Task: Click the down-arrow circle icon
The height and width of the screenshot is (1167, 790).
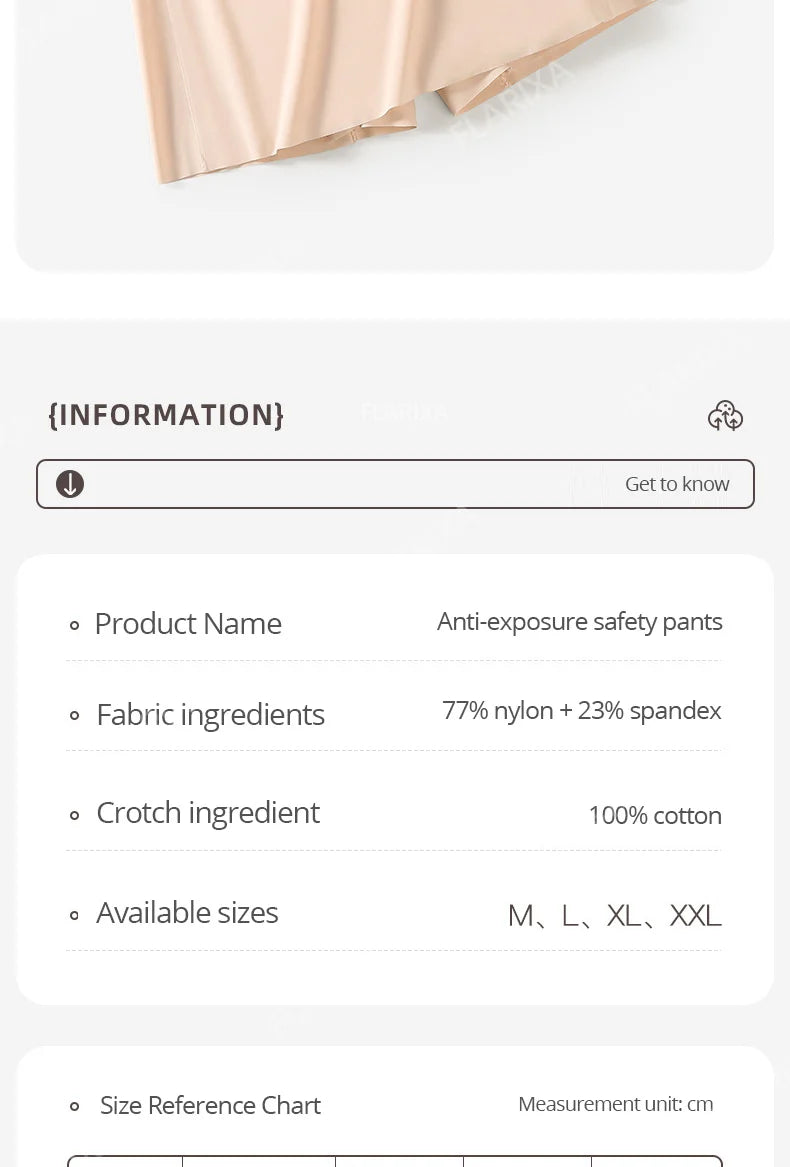Action: 70,484
